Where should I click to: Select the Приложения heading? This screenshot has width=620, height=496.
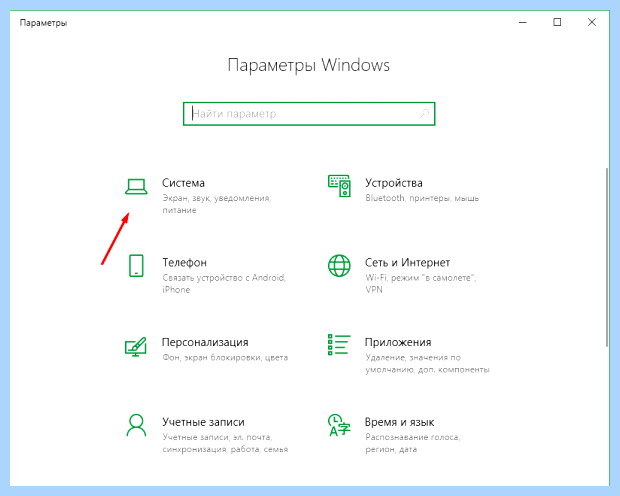point(398,343)
